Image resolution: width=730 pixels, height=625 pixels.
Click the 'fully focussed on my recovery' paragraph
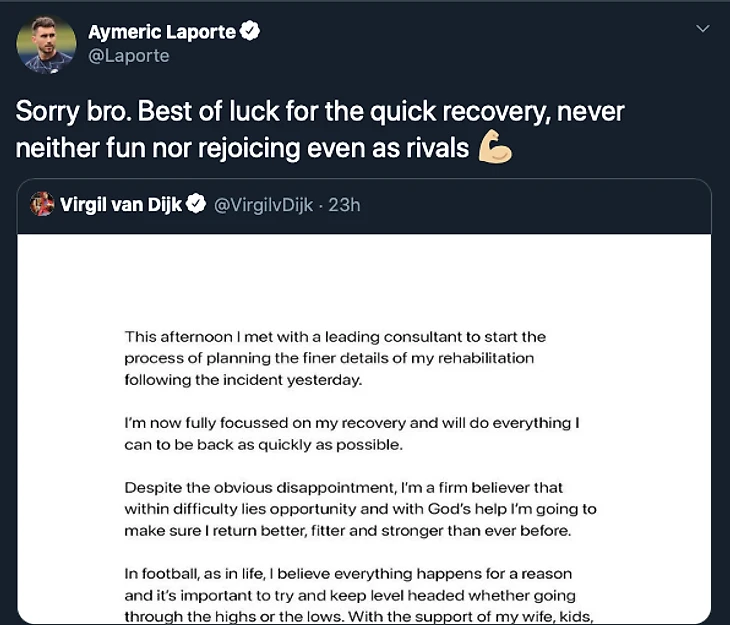pos(352,434)
